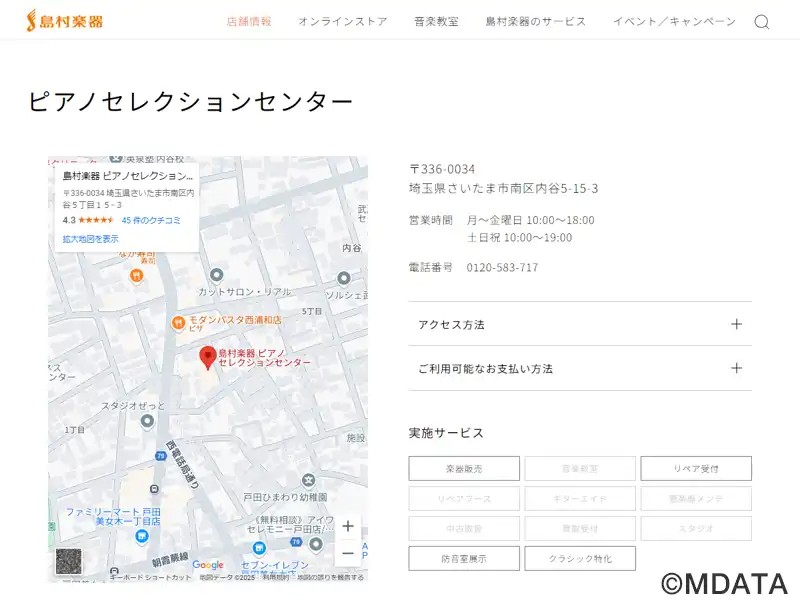Screen dimensions: 800x600
Task: Click the アイワセレモニー戸田店 map marker
Action: coord(316,544)
